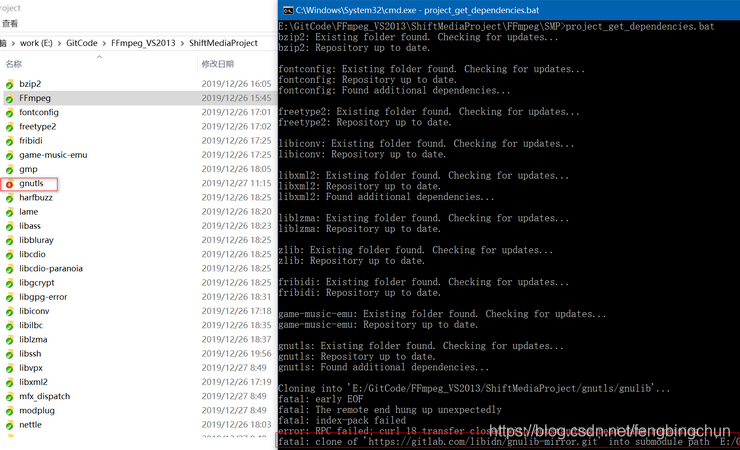Click the libcdio-paranoia folder icon

click(9, 269)
